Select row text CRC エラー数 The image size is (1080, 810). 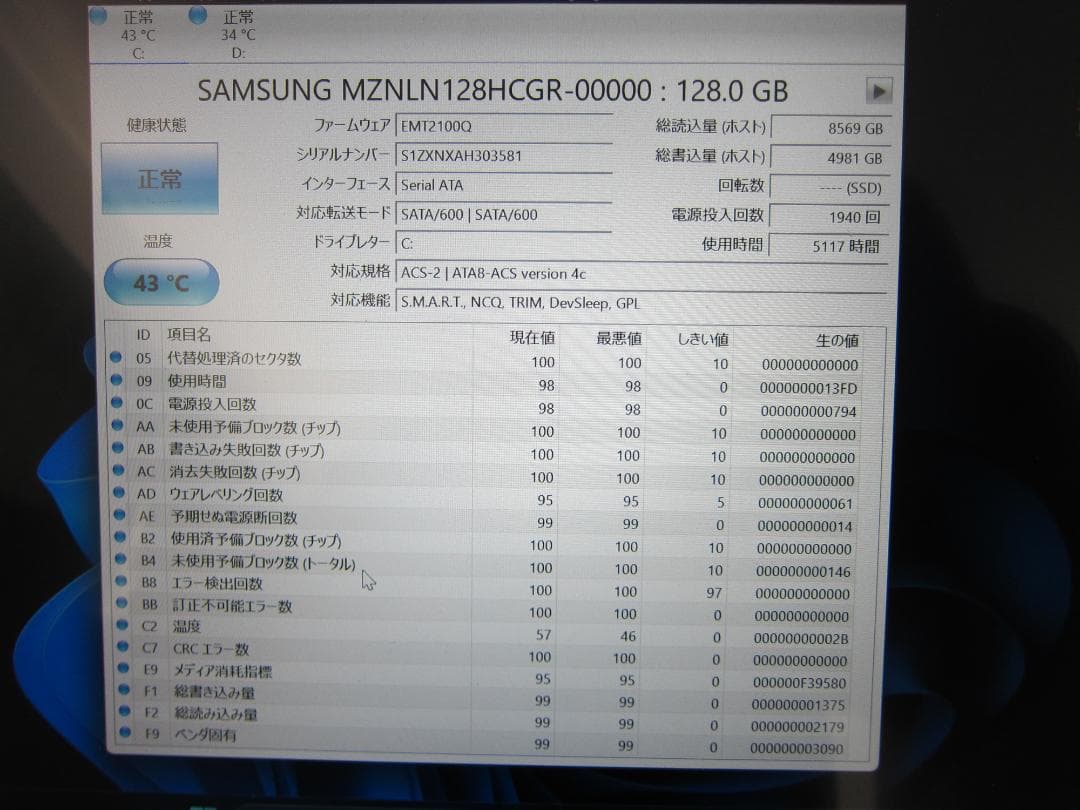pyautogui.click(x=211, y=649)
